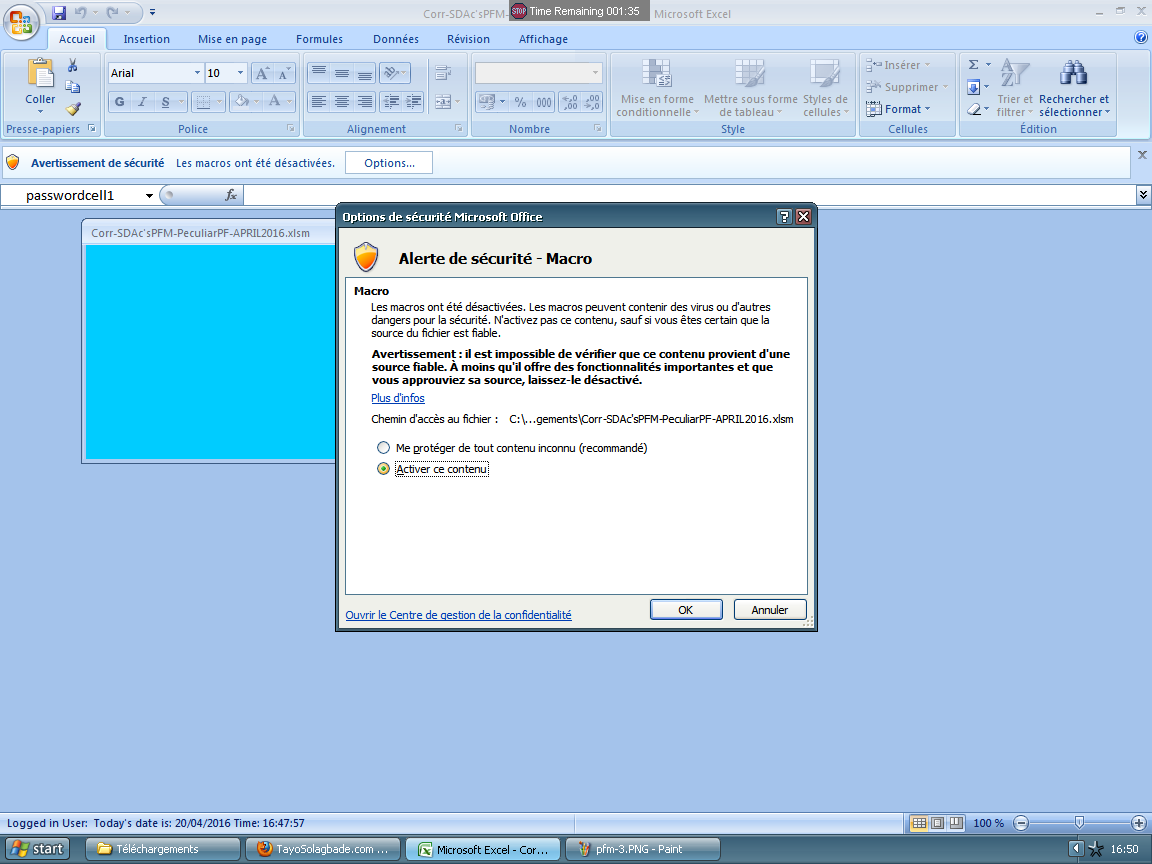The height and width of the screenshot is (864, 1152).
Task: Switch to Firefox TayoSolagbade.com taskbar item
Action: 323,849
